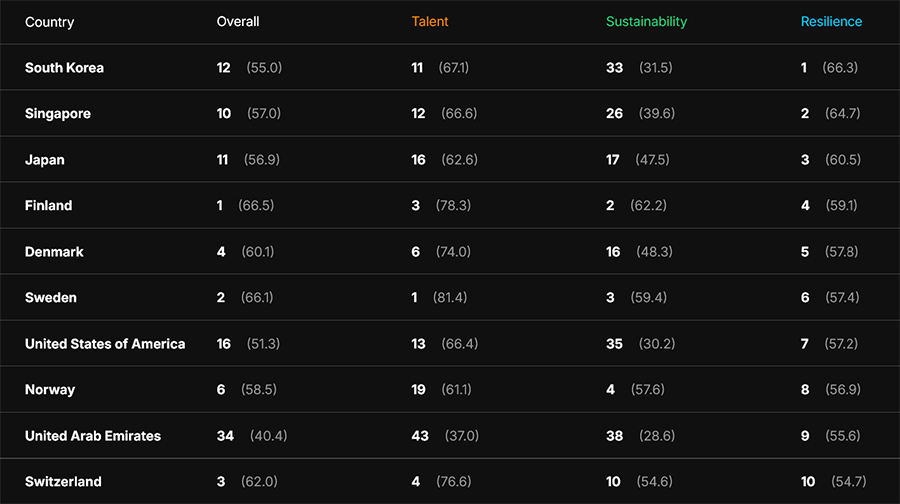The image size is (900, 504).
Task: Click the Switzerland country name
Action: pos(63,482)
